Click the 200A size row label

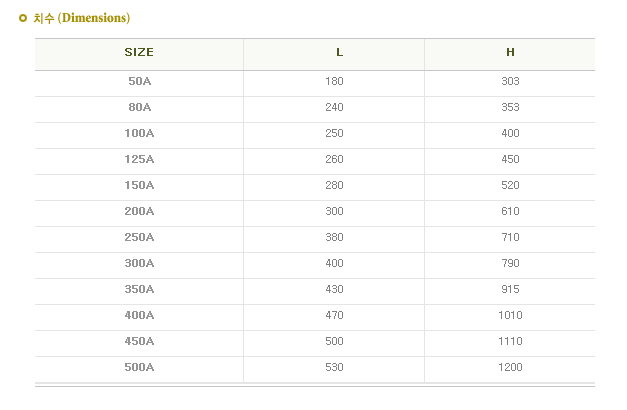click(x=139, y=211)
